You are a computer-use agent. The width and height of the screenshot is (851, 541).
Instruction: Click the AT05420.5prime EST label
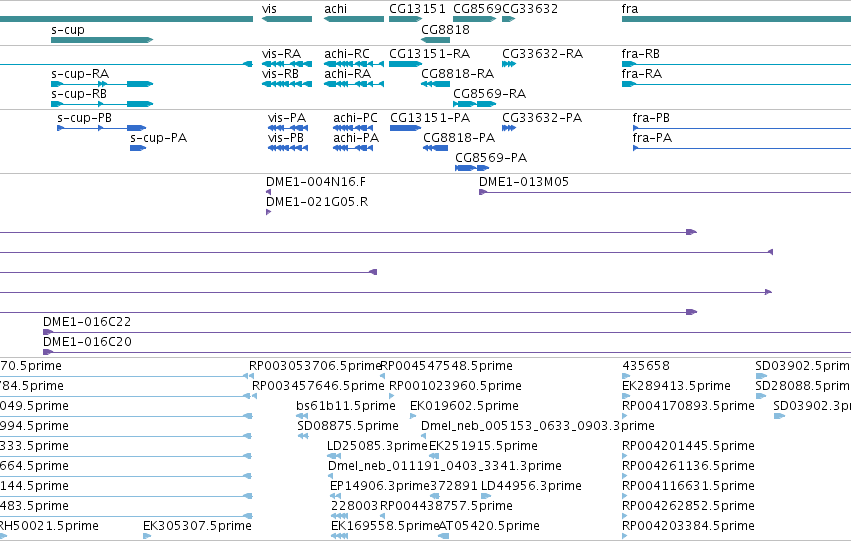tap(489, 526)
